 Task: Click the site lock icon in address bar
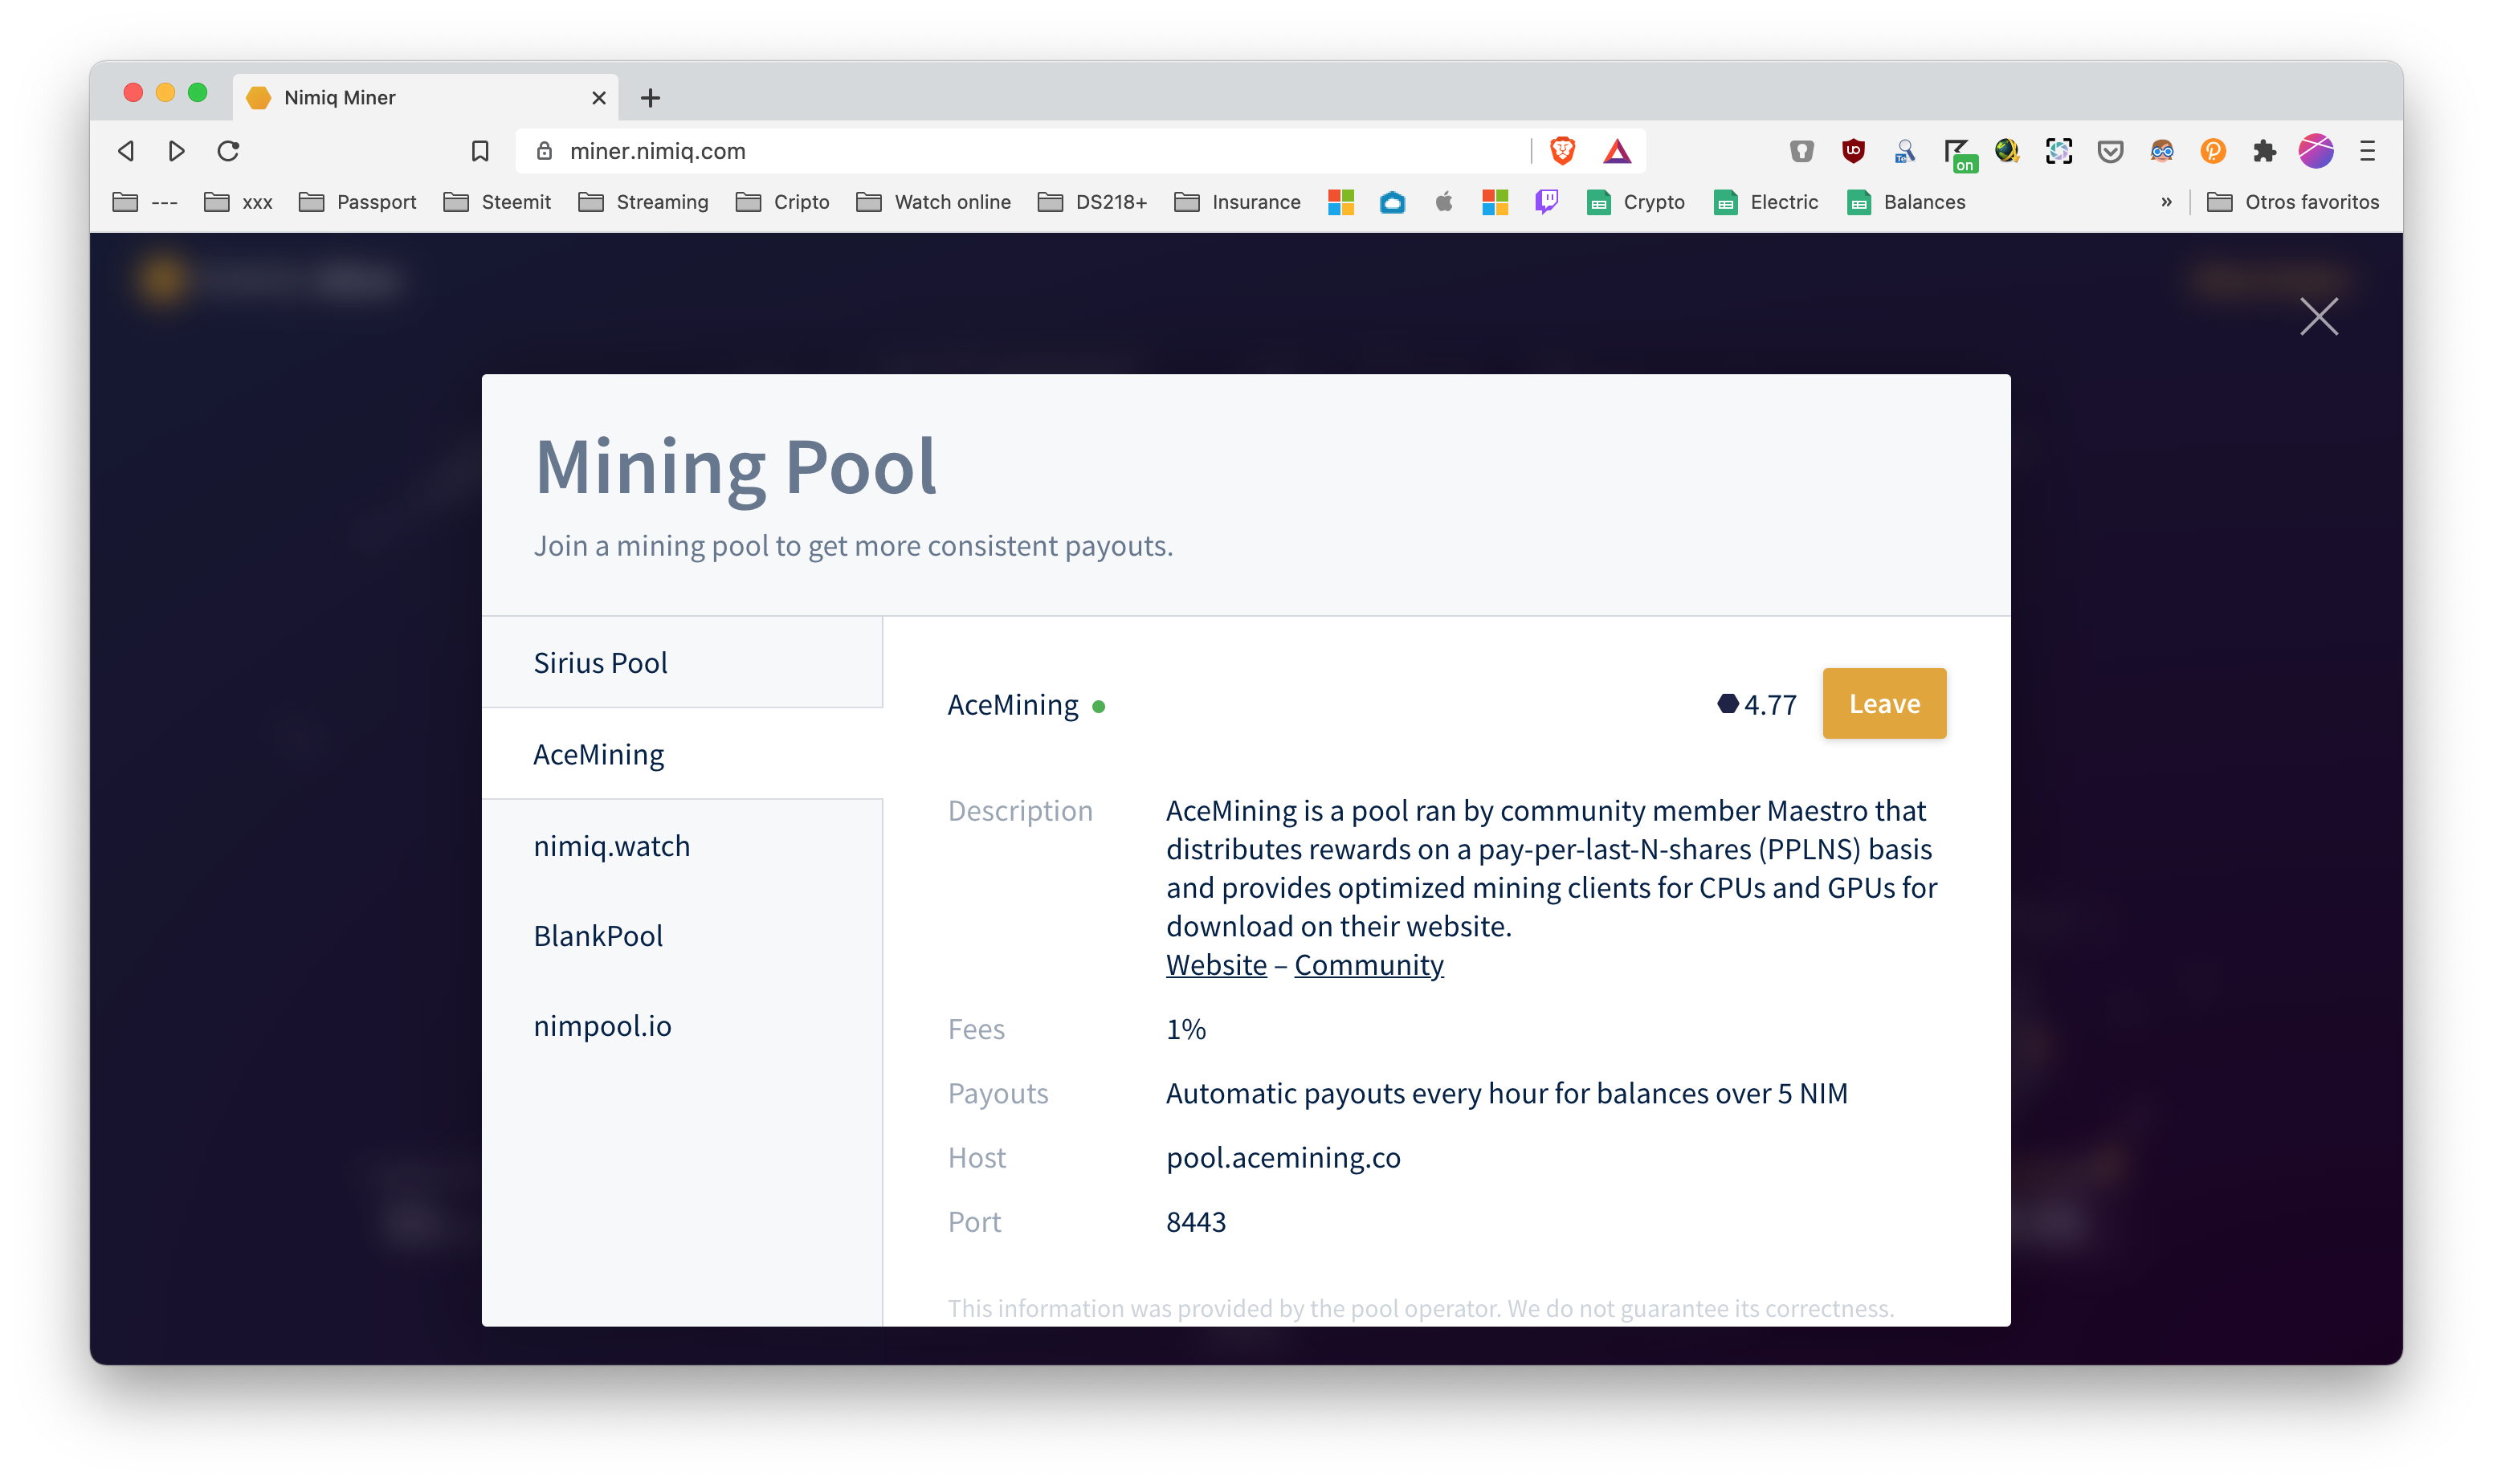pyautogui.click(x=544, y=151)
